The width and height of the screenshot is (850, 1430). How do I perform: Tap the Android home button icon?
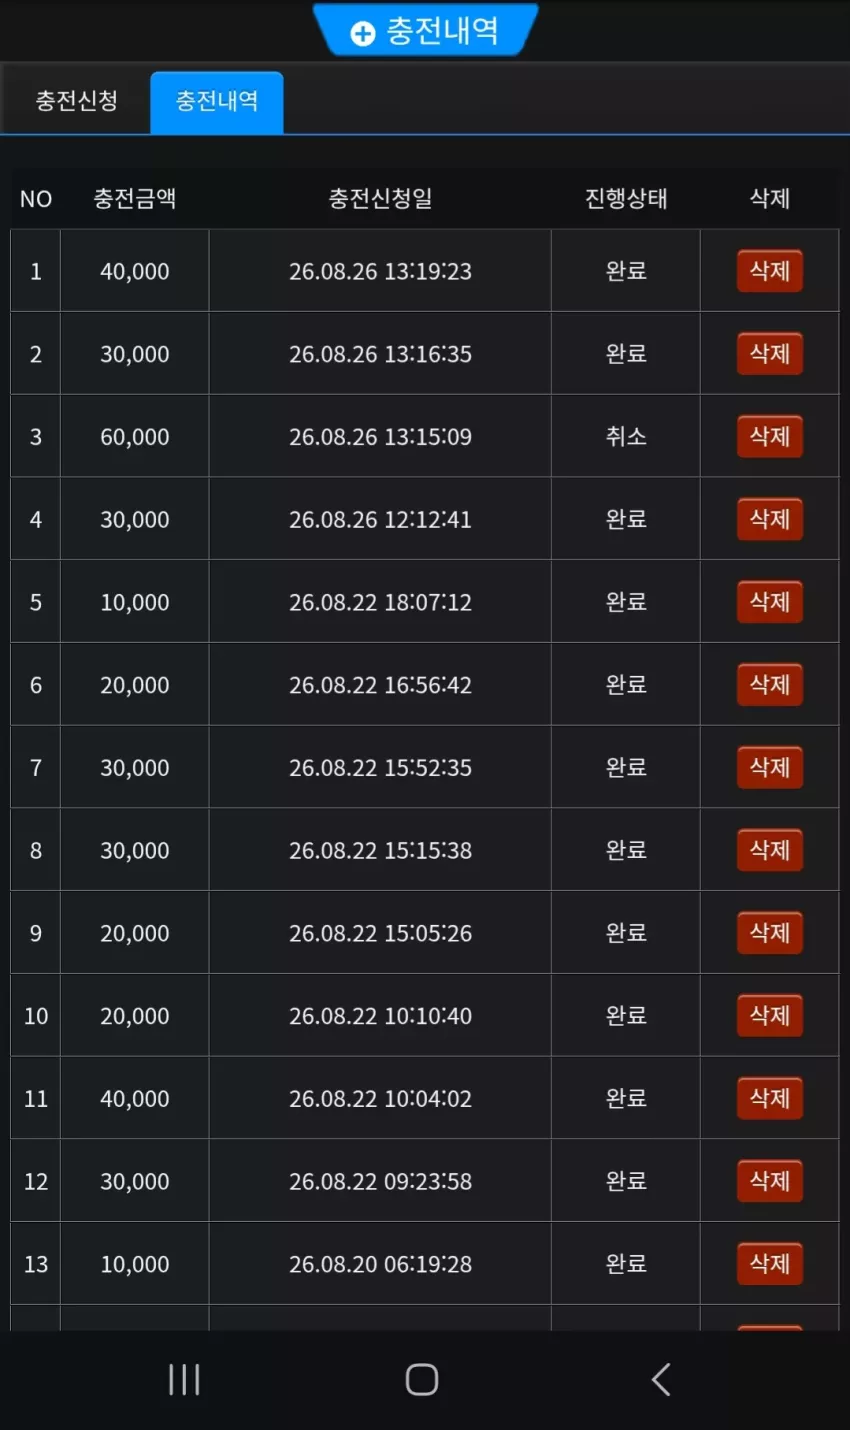(x=422, y=1379)
